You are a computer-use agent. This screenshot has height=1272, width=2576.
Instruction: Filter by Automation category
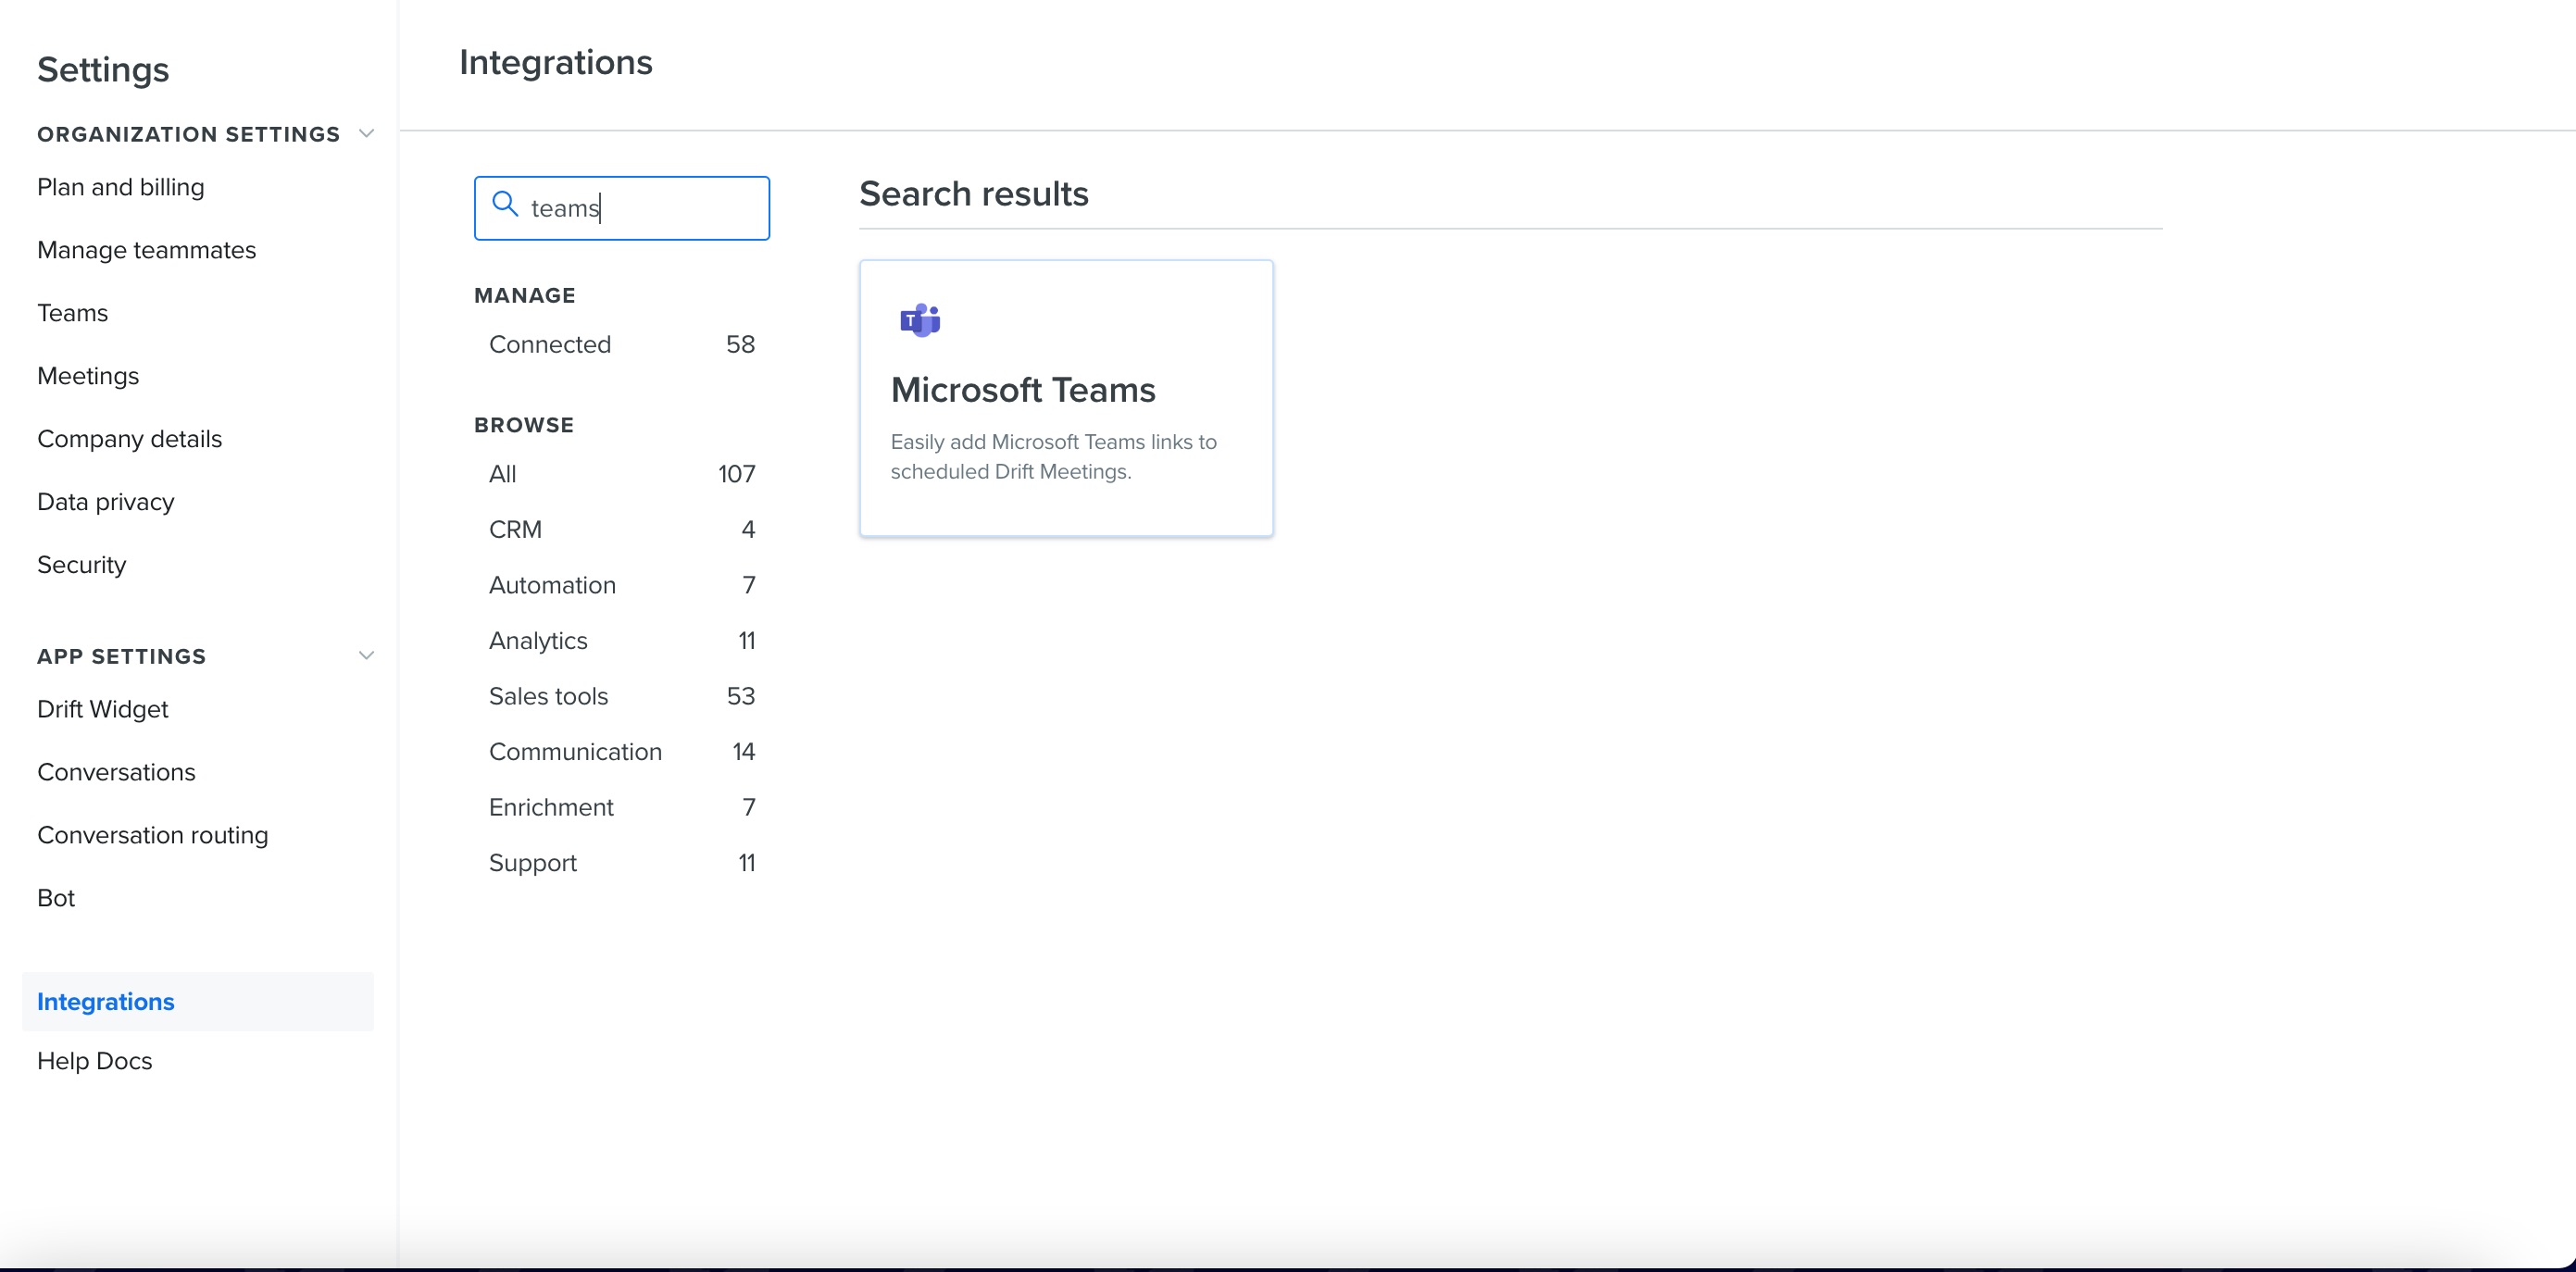[622, 585]
